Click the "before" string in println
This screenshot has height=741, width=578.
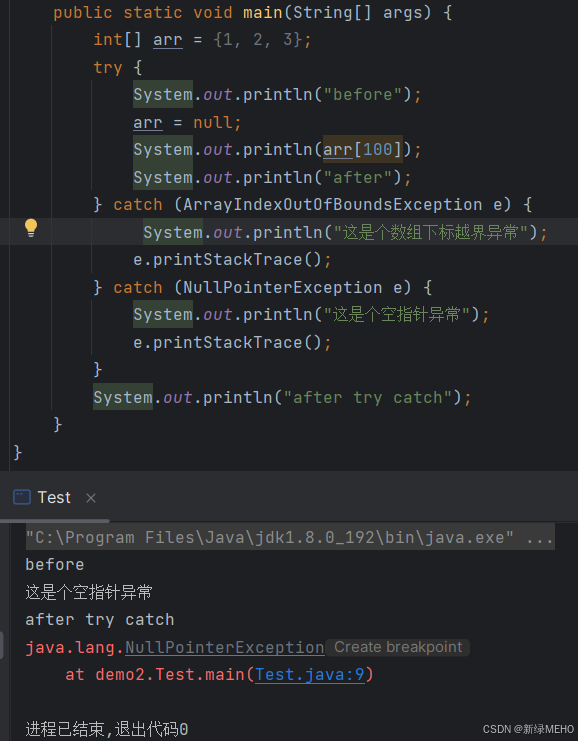[362, 95]
